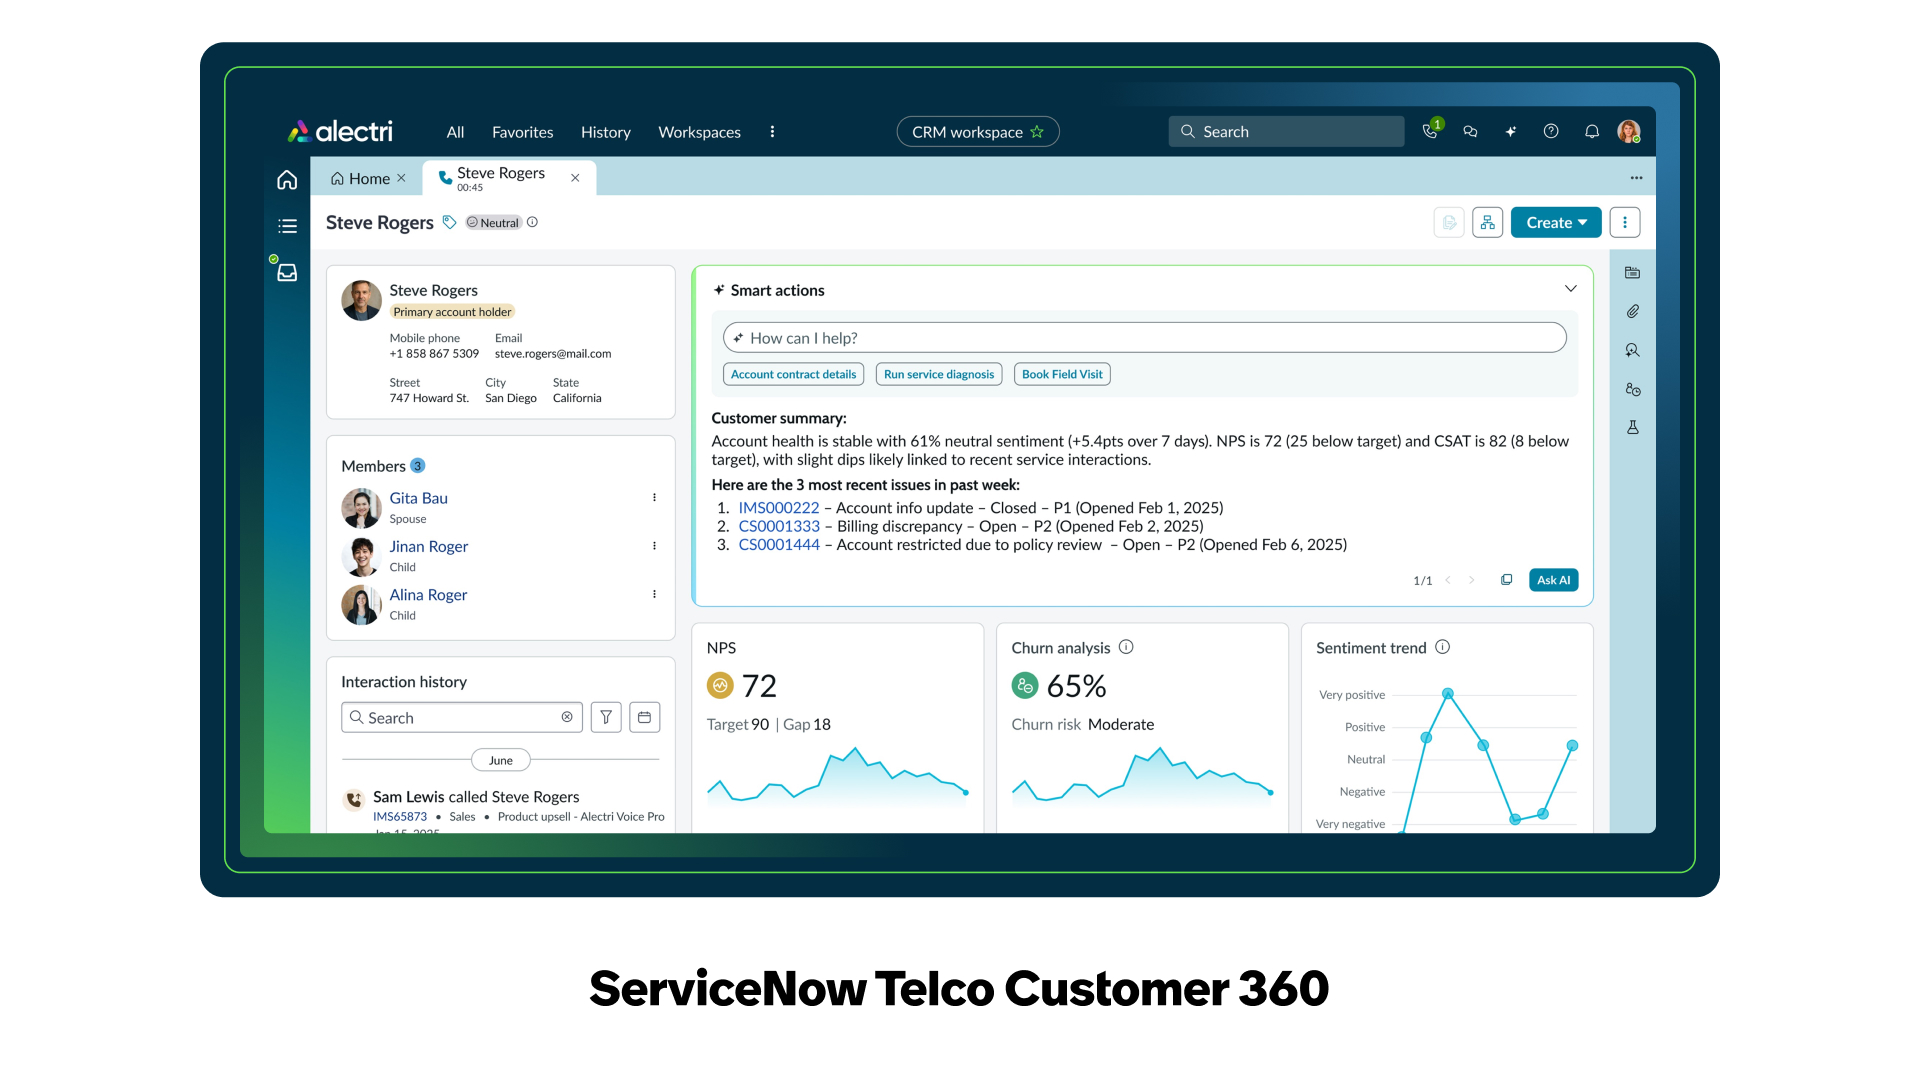Open calendar date filter in Interaction history
1920x1080 pixels.
(645, 718)
